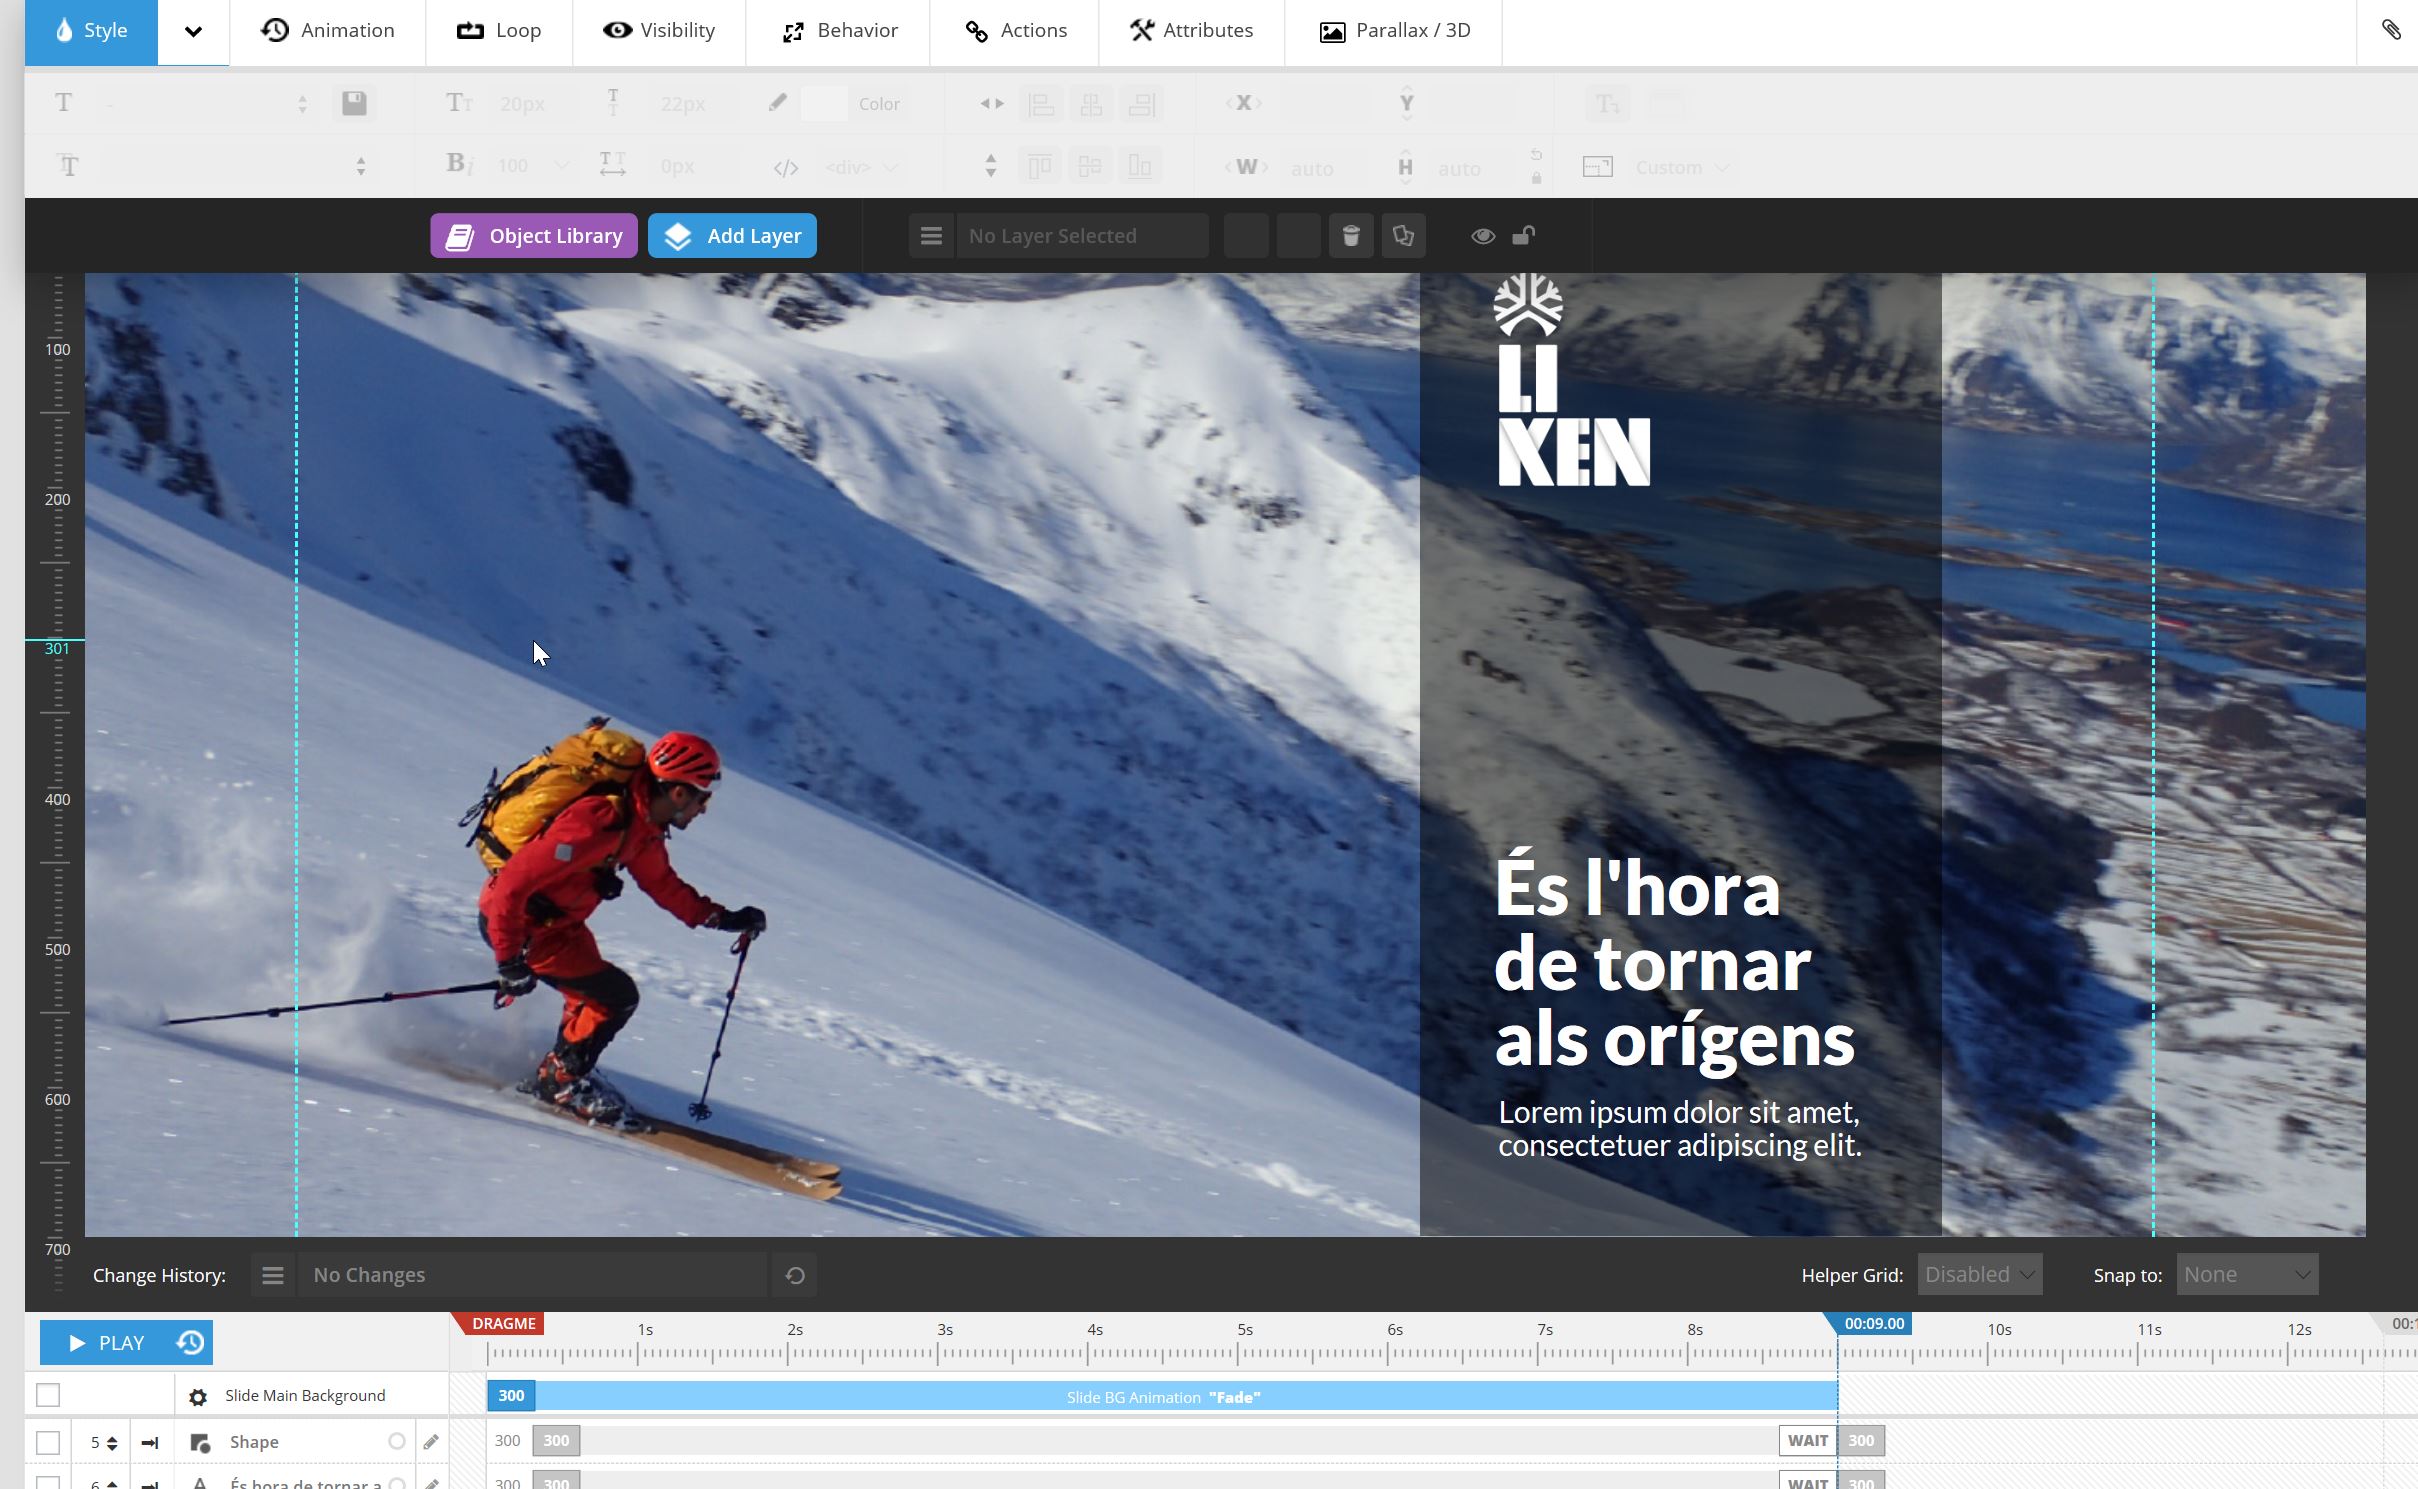Click the font Color swatch
This screenshot has height=1489, width=2418.
coord(824,104)
